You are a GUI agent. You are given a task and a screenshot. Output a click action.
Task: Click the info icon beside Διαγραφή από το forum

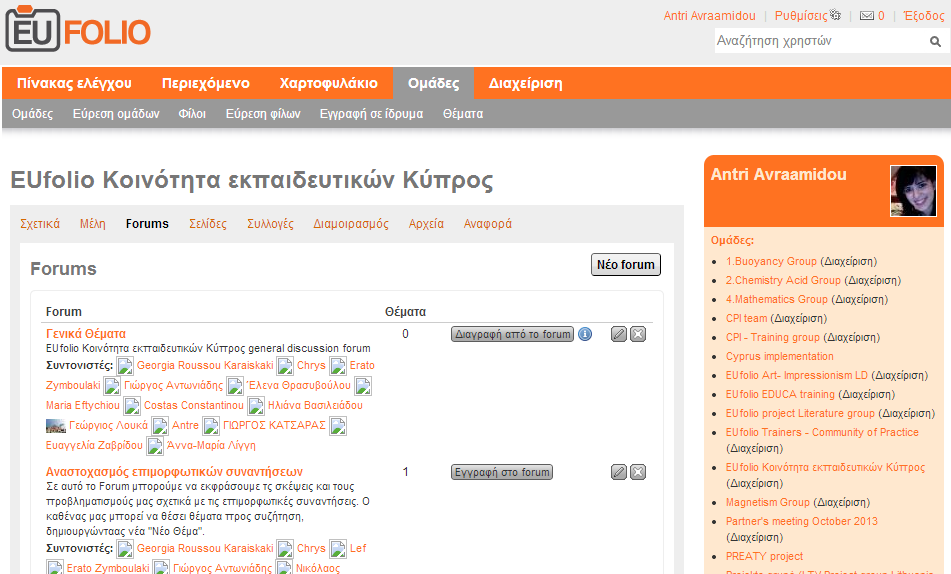click(x=585, y=334)
